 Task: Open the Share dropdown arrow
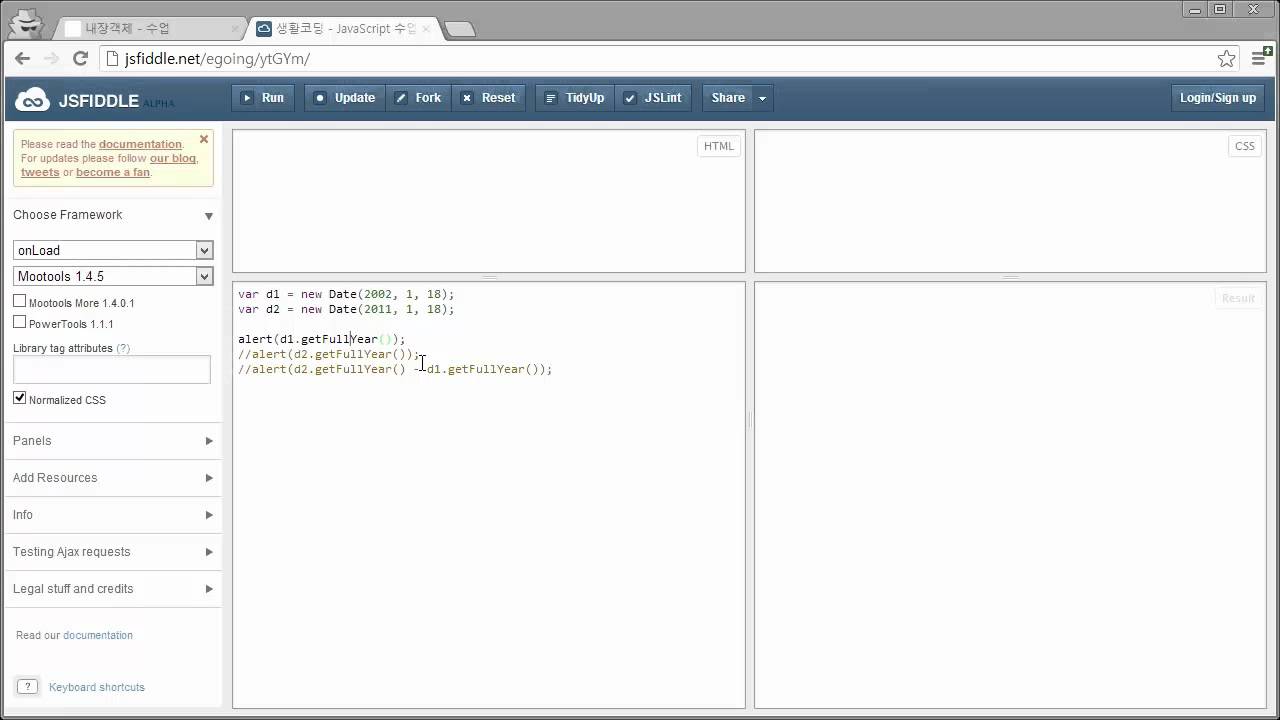coord(763,98)
